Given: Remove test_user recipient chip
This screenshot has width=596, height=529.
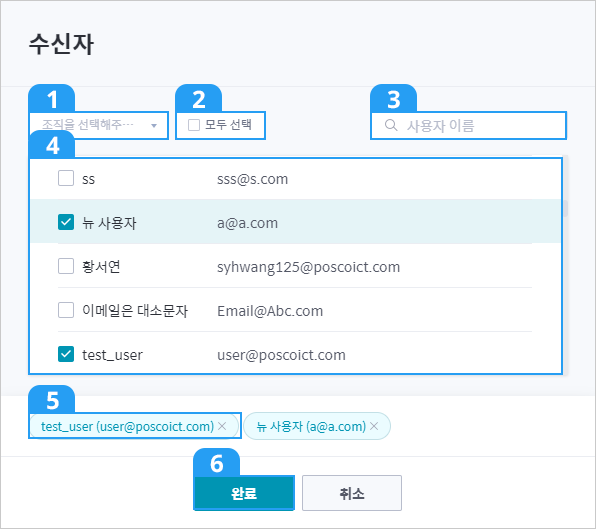Looking at the screenshot, I should 222,426.
